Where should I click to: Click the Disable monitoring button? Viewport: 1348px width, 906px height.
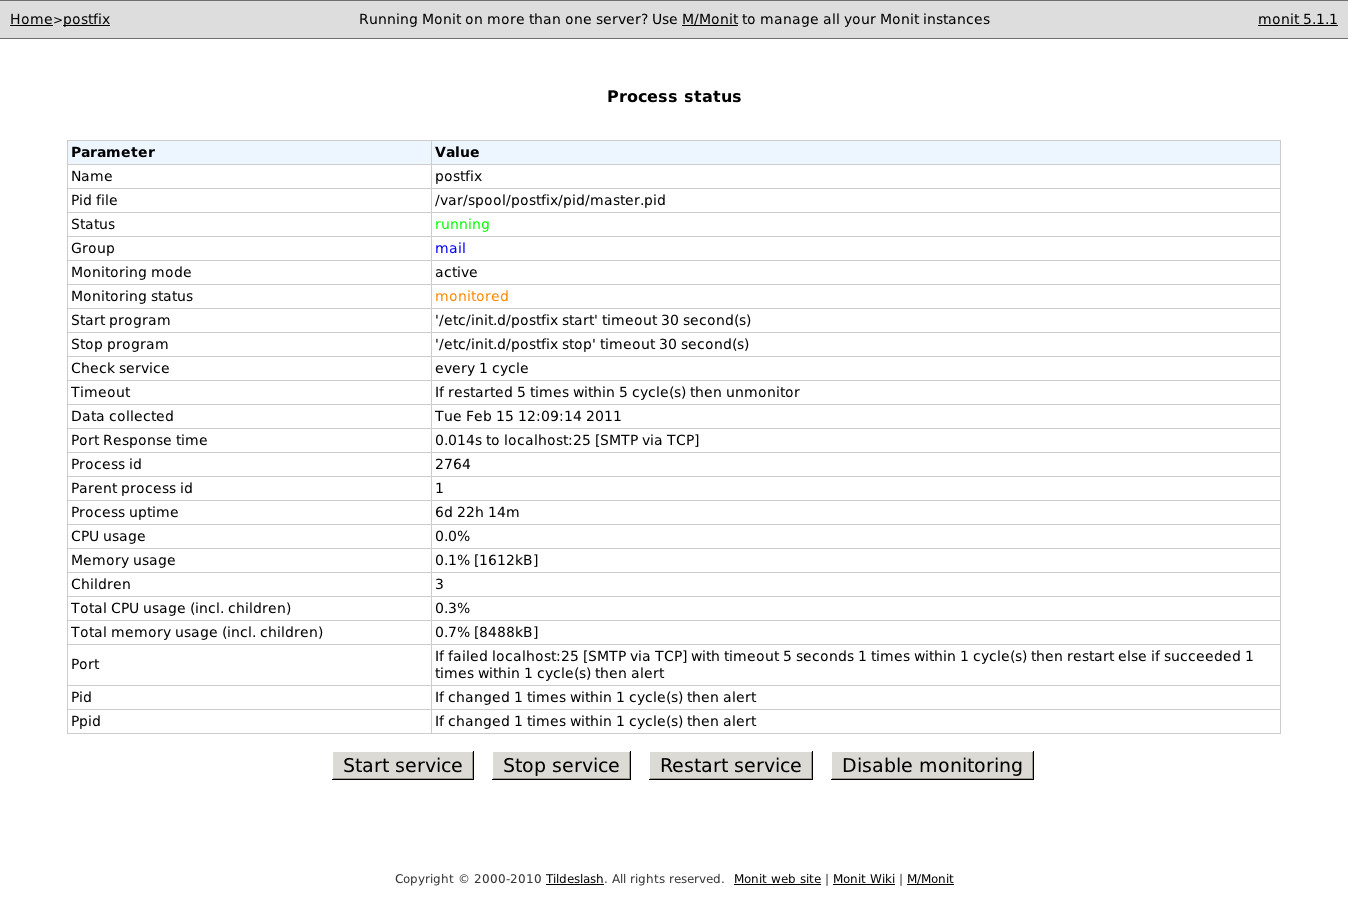(932, 765)
